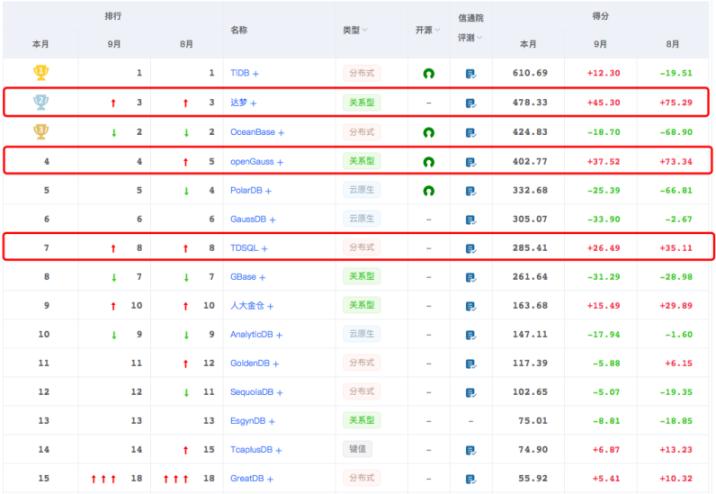Click the 信通院 evaluation icon for OceanBase
This screenshot has width=716, height=494.
pyautogui.click(x=471, y=132)
